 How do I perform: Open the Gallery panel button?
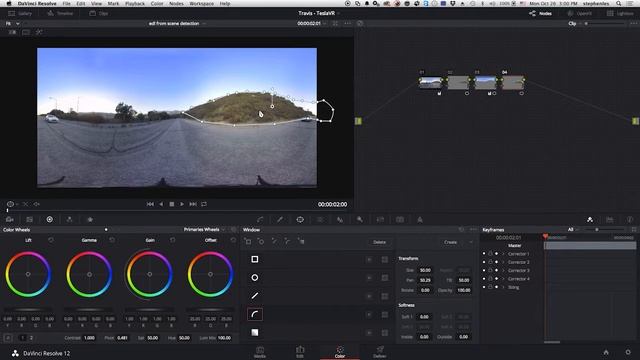(20, 13)
